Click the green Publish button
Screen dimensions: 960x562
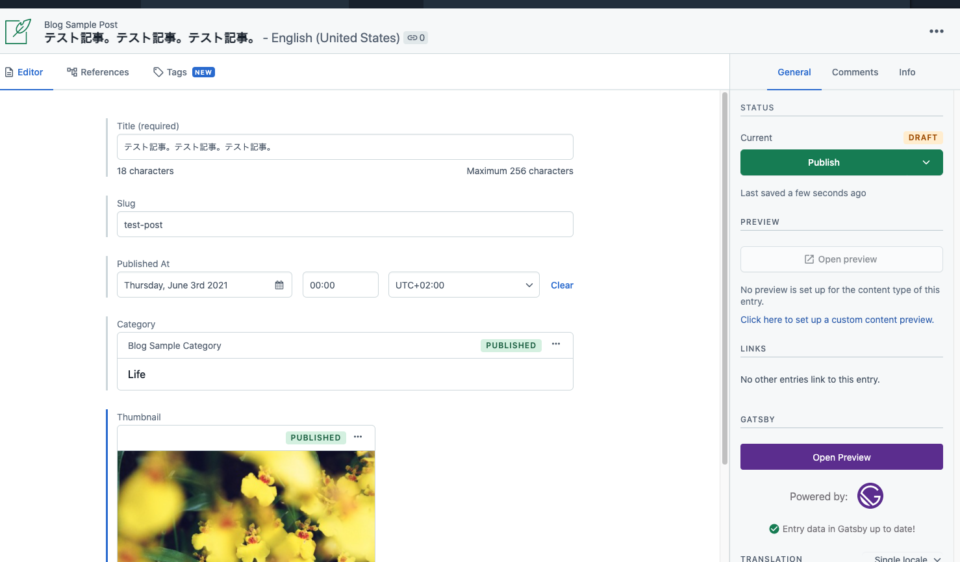pyautogui.click(x=823, y=163)
